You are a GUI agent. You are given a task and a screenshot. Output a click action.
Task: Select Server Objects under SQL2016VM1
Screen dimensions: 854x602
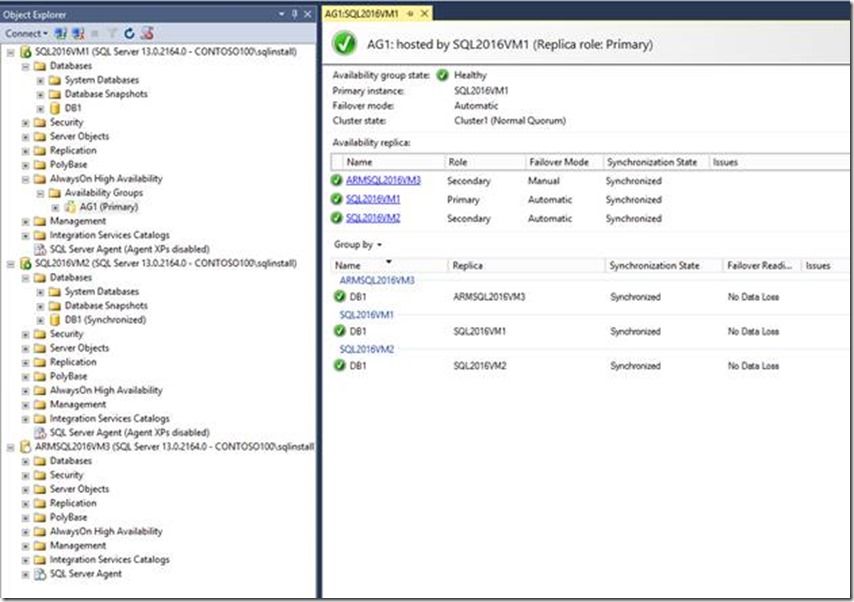click(x=80, y=136)
